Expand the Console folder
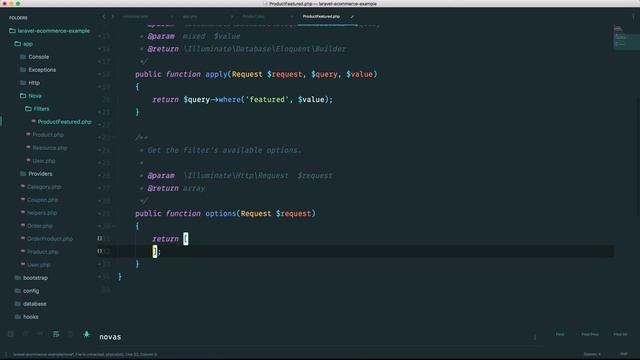 tap(34, 57)
